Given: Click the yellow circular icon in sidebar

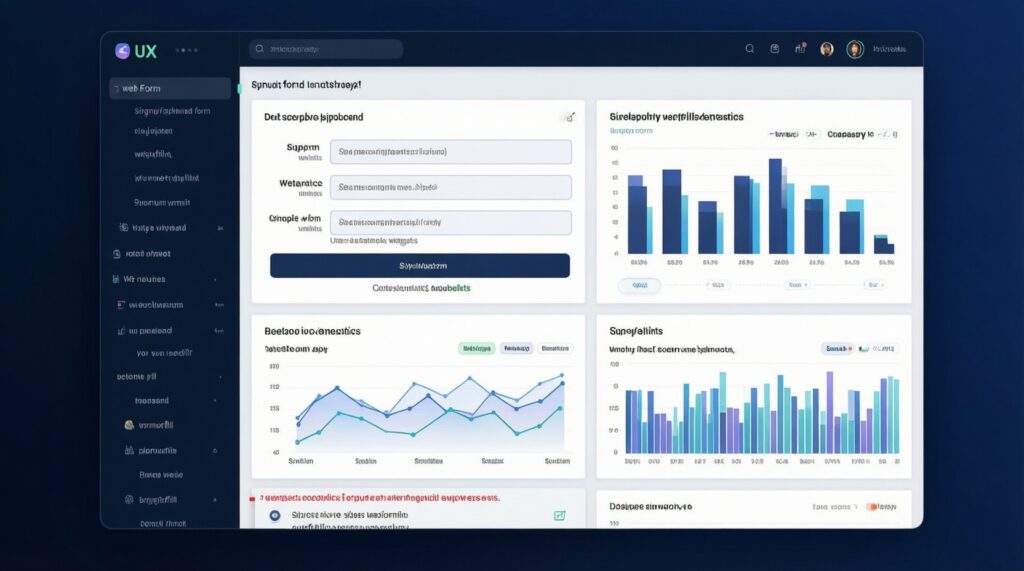Looking at the screenshot, I should pyautogui.click(x=129, y=424).
